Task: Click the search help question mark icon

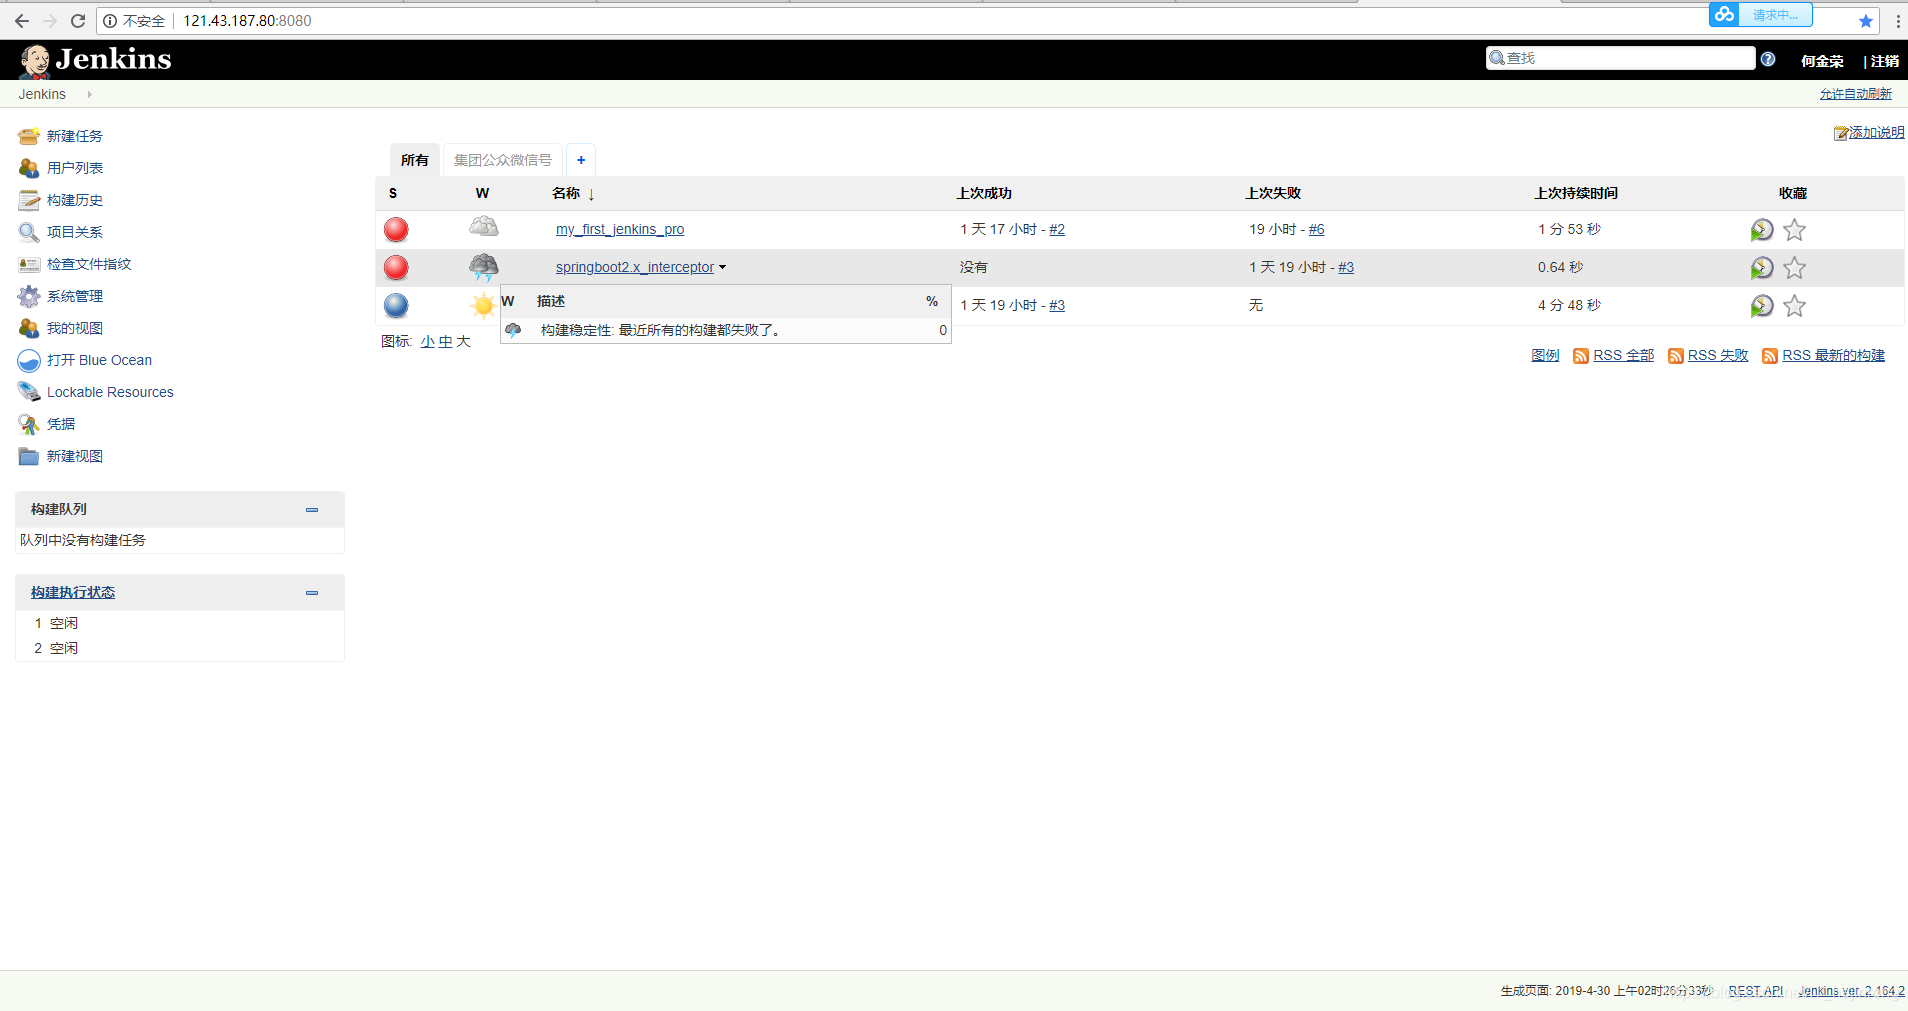Action: tap(1768, 59)
